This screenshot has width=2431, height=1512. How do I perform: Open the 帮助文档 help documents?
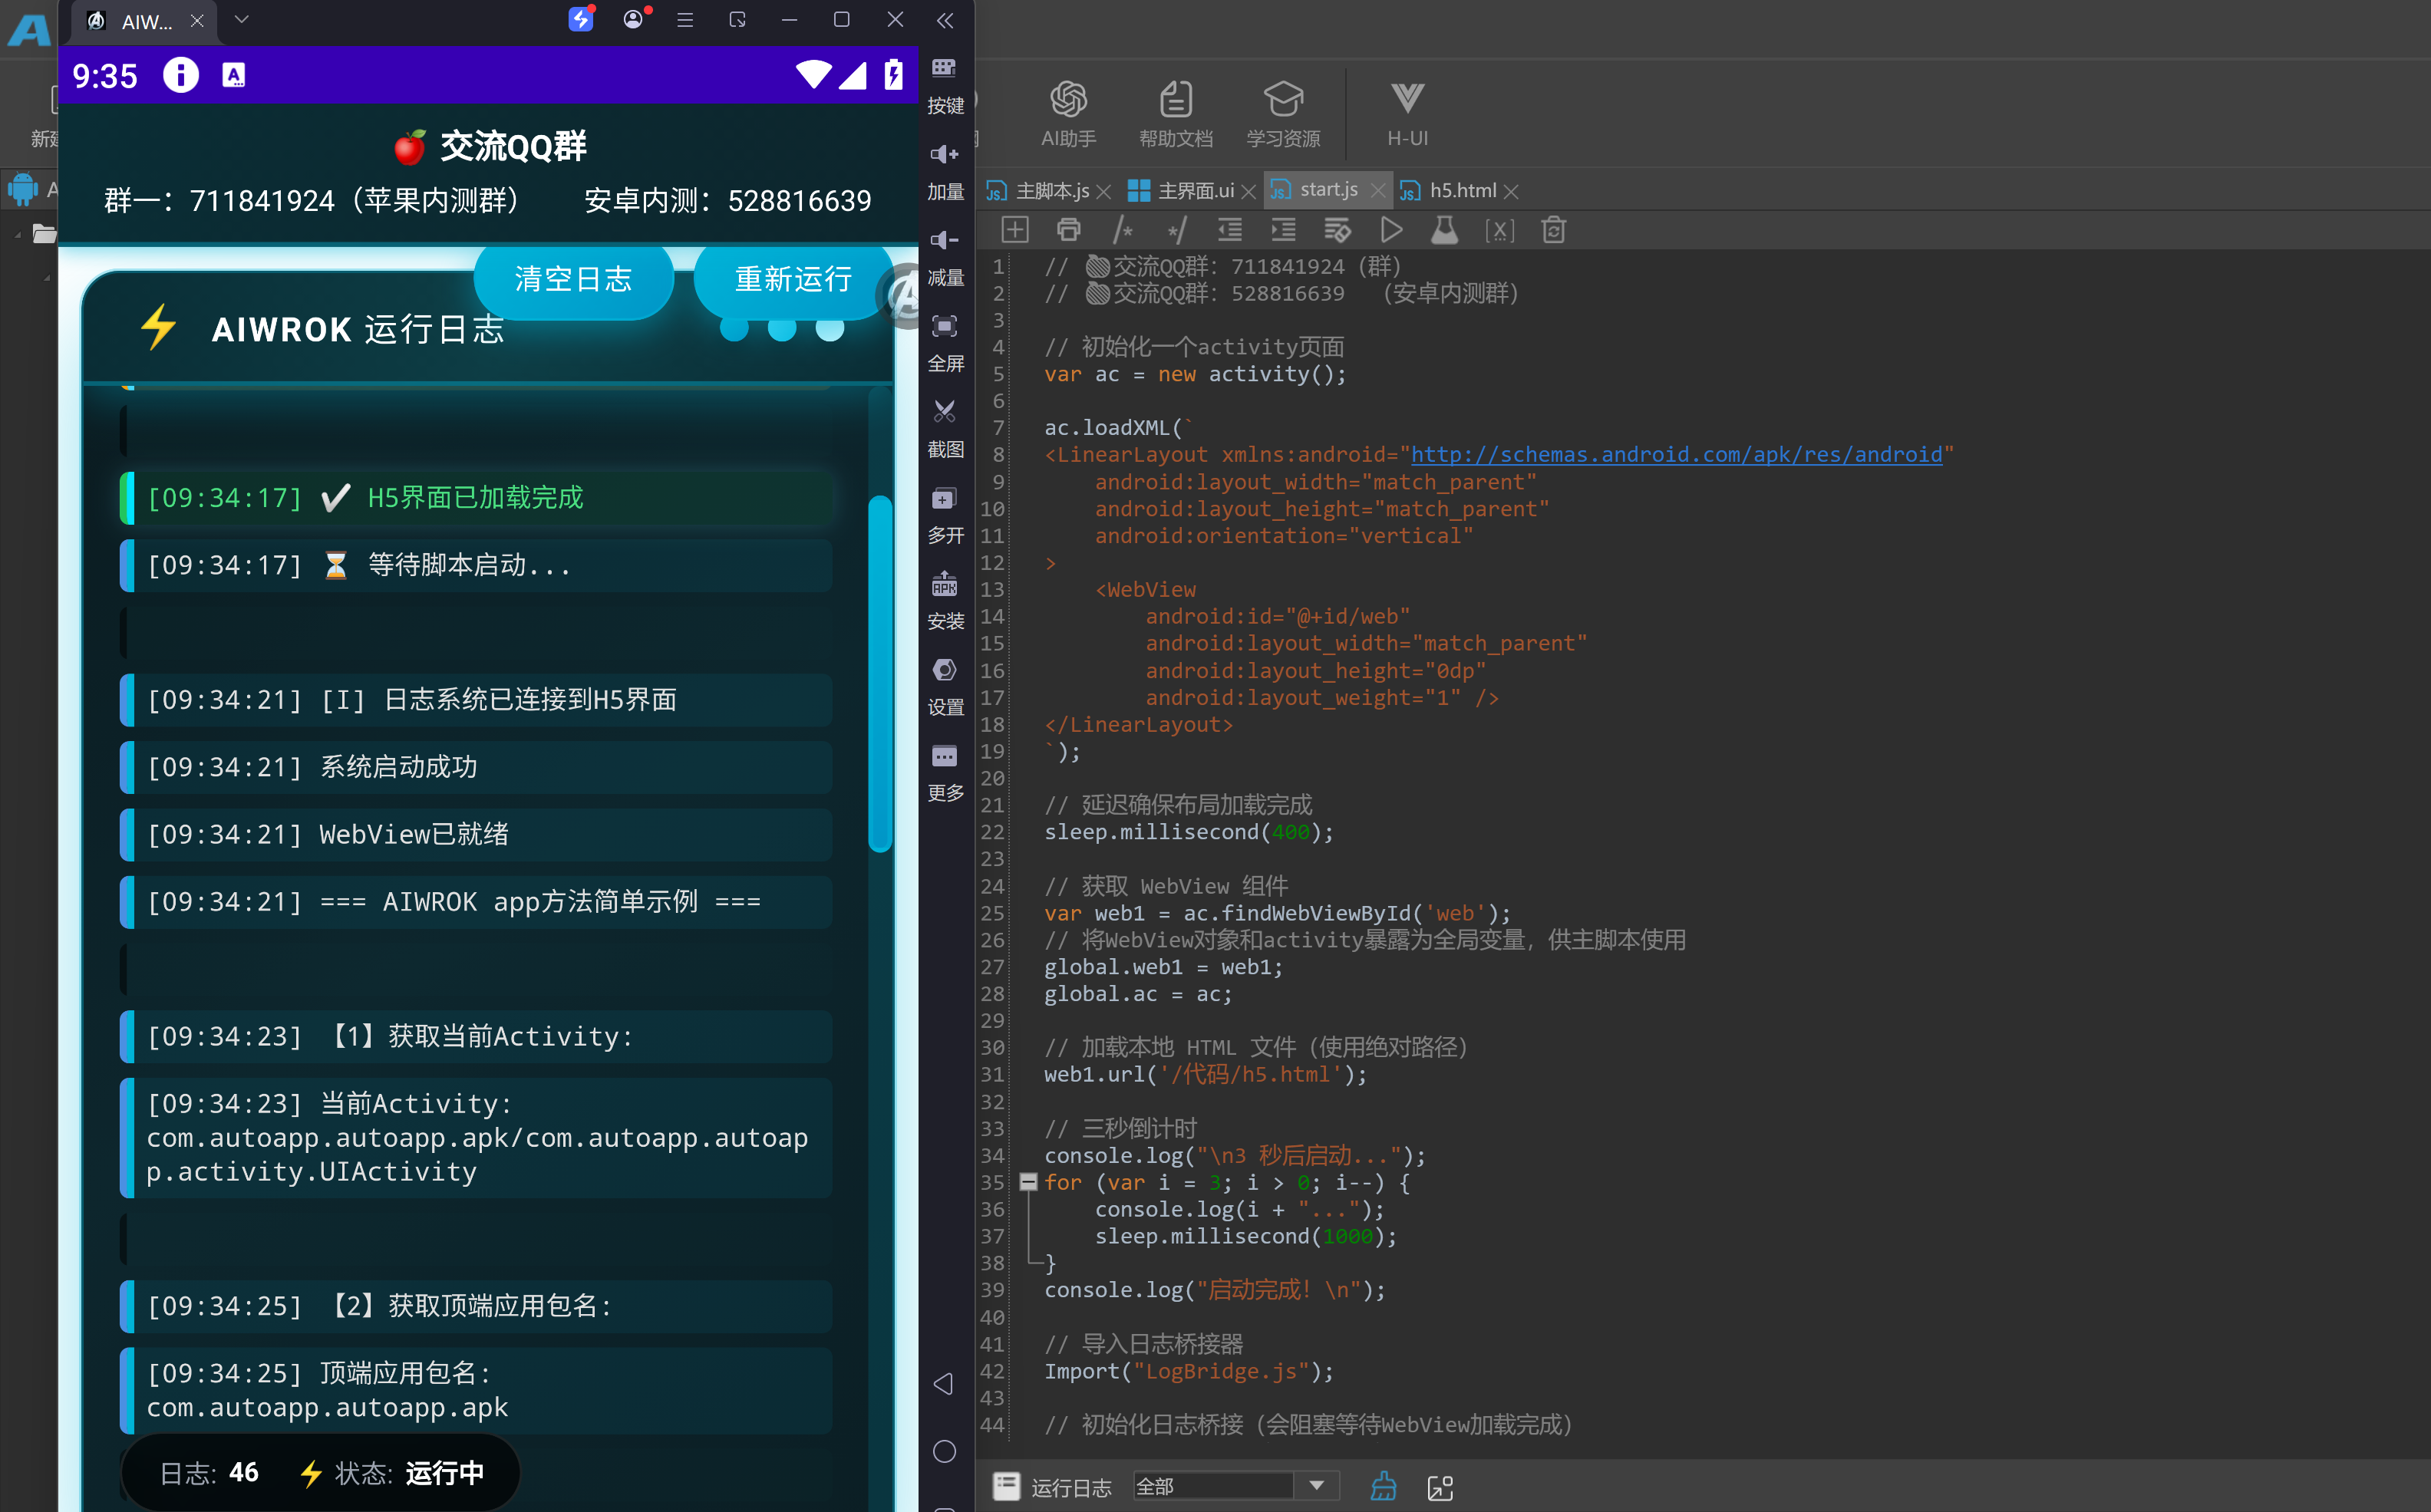[x=1176, y=113]
